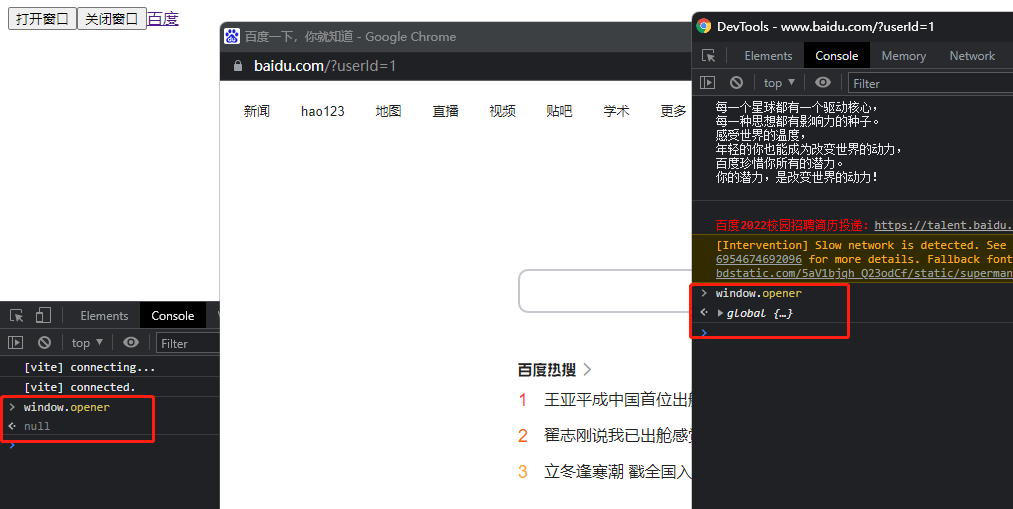Open the bdstatic.com font URL link
1013x509 pixels.
click(x=864, y=273)
